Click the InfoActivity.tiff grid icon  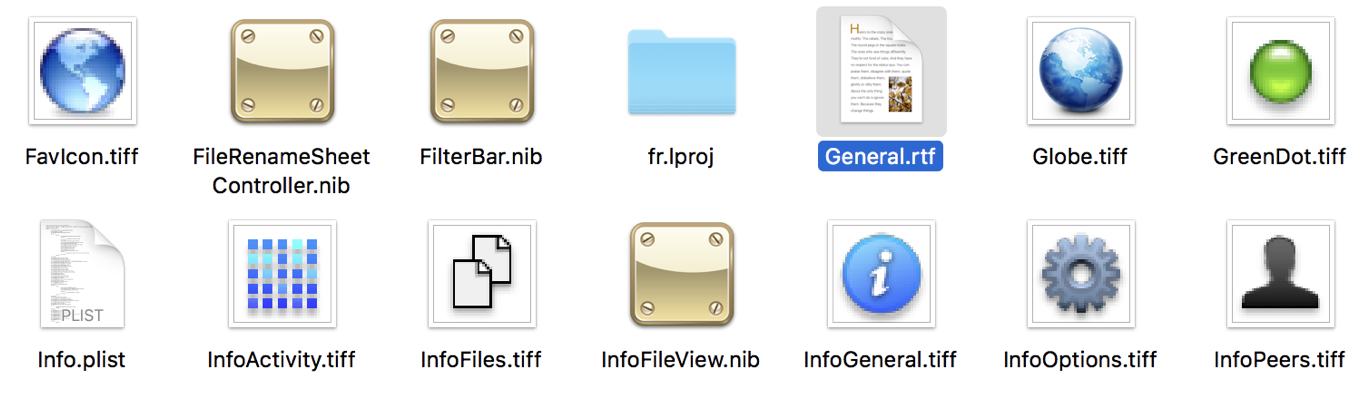coord(281,274)
